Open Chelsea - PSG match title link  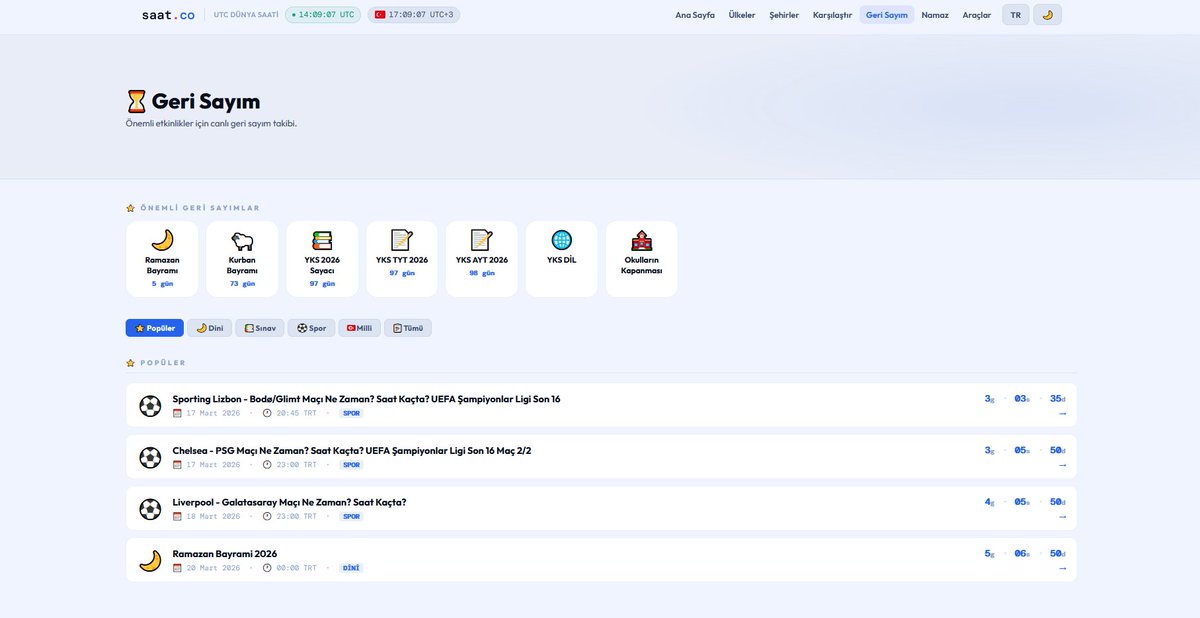(352, 450)
